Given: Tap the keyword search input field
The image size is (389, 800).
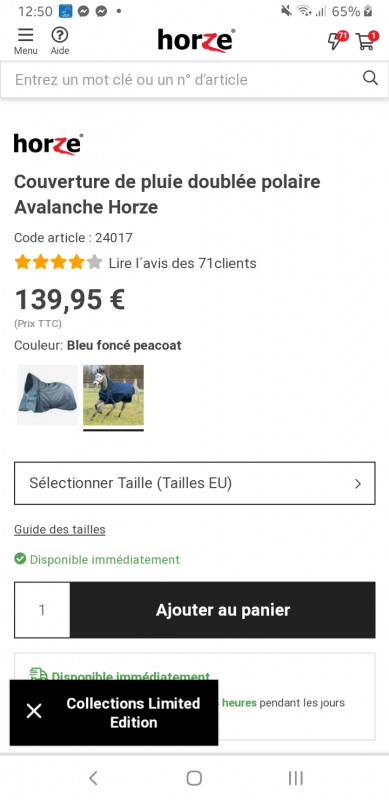Looking at the screenshot, I should pos(184,79).
